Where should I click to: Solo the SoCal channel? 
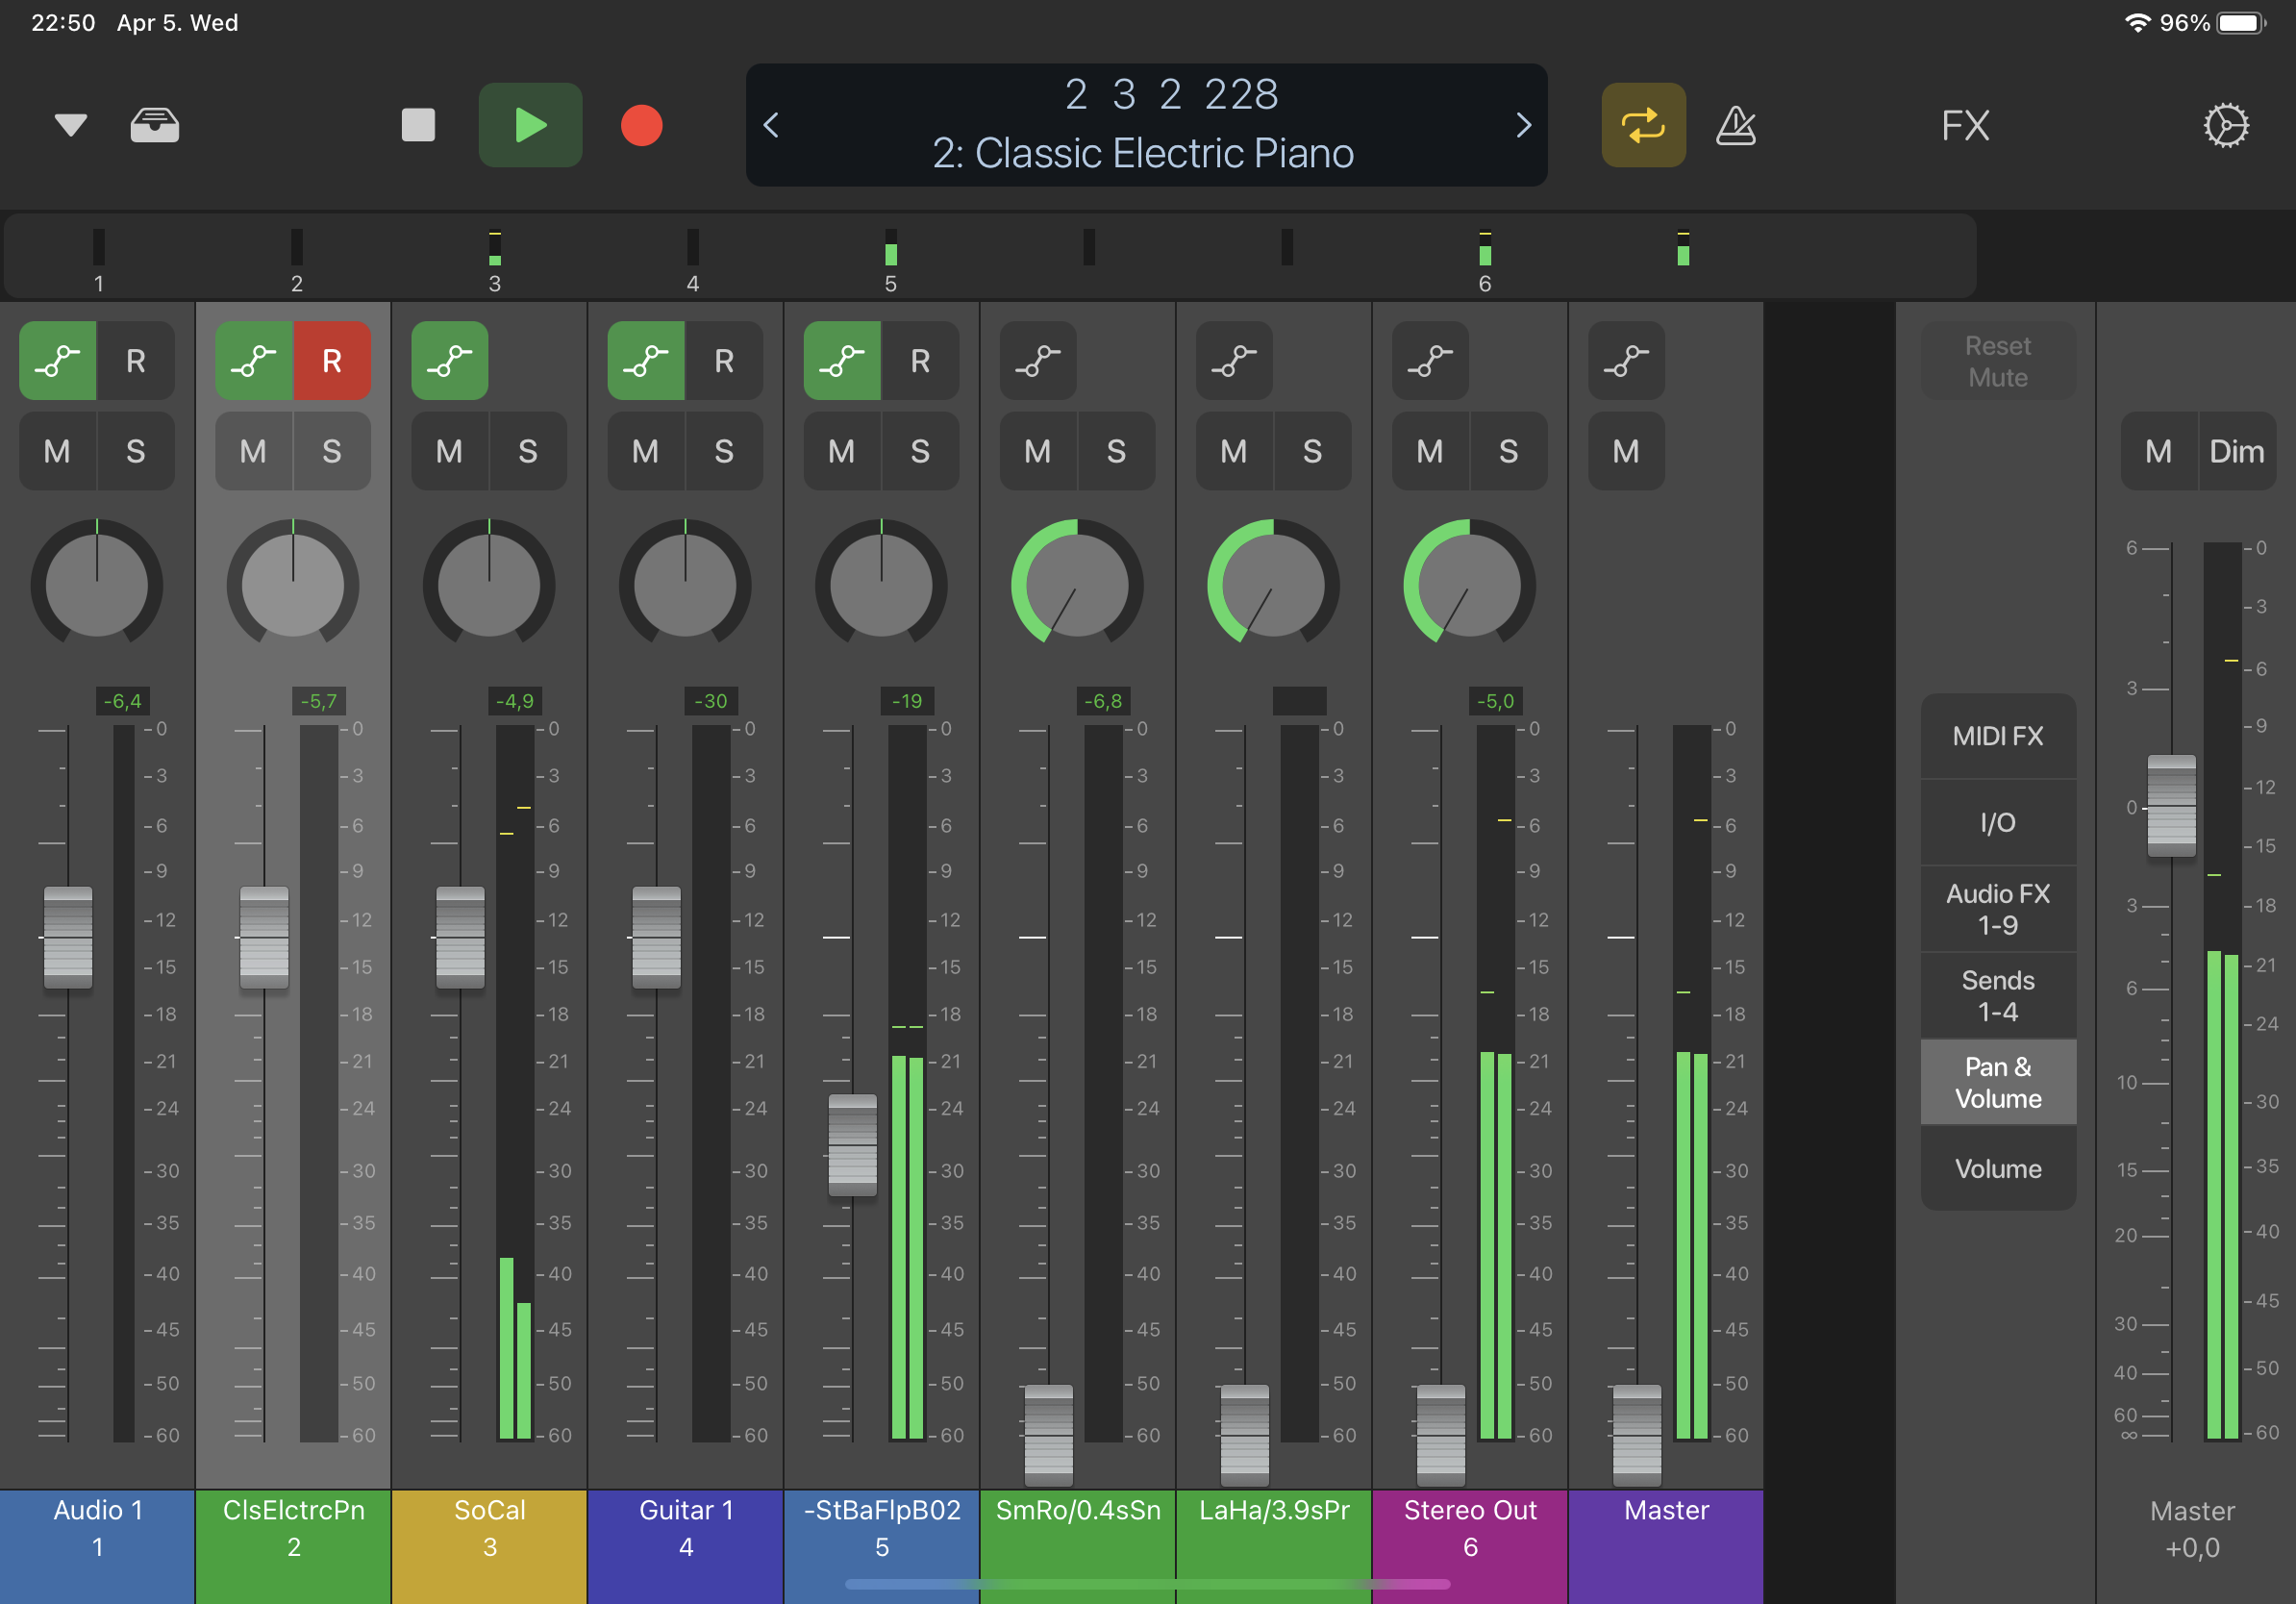click(x=527, y=451)
